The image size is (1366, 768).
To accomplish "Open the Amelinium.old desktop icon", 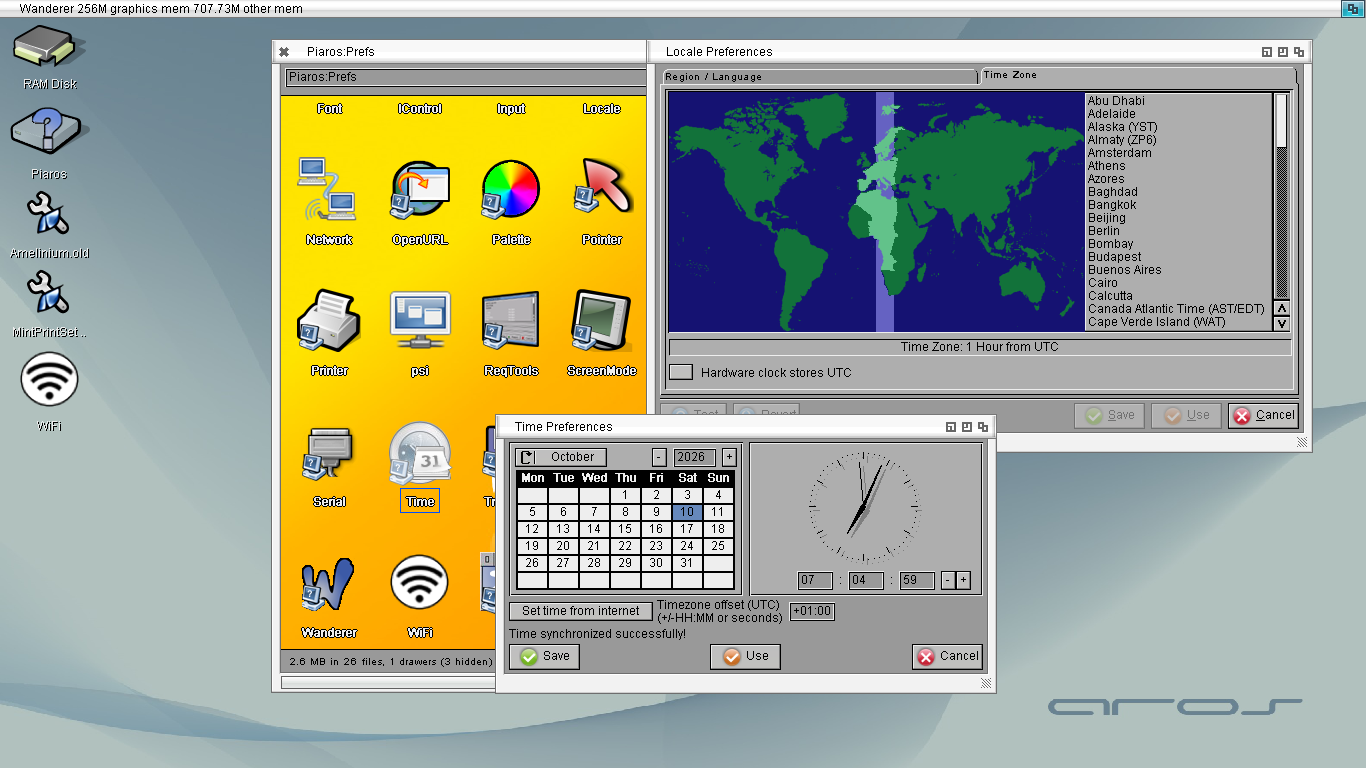I will tap(49, 215).
